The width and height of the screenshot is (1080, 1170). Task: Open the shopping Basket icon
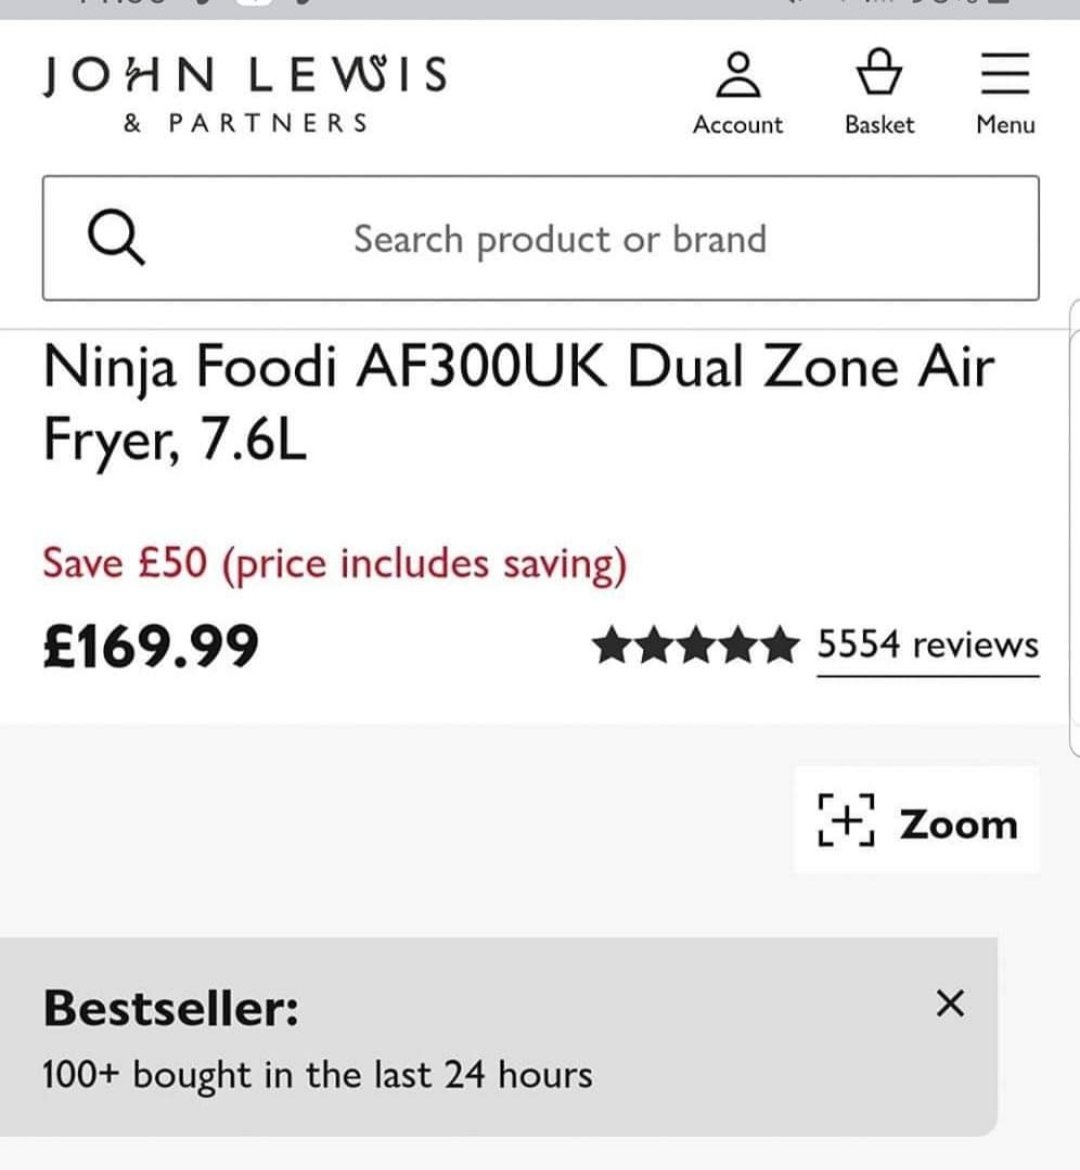click(x=880, y=73)
